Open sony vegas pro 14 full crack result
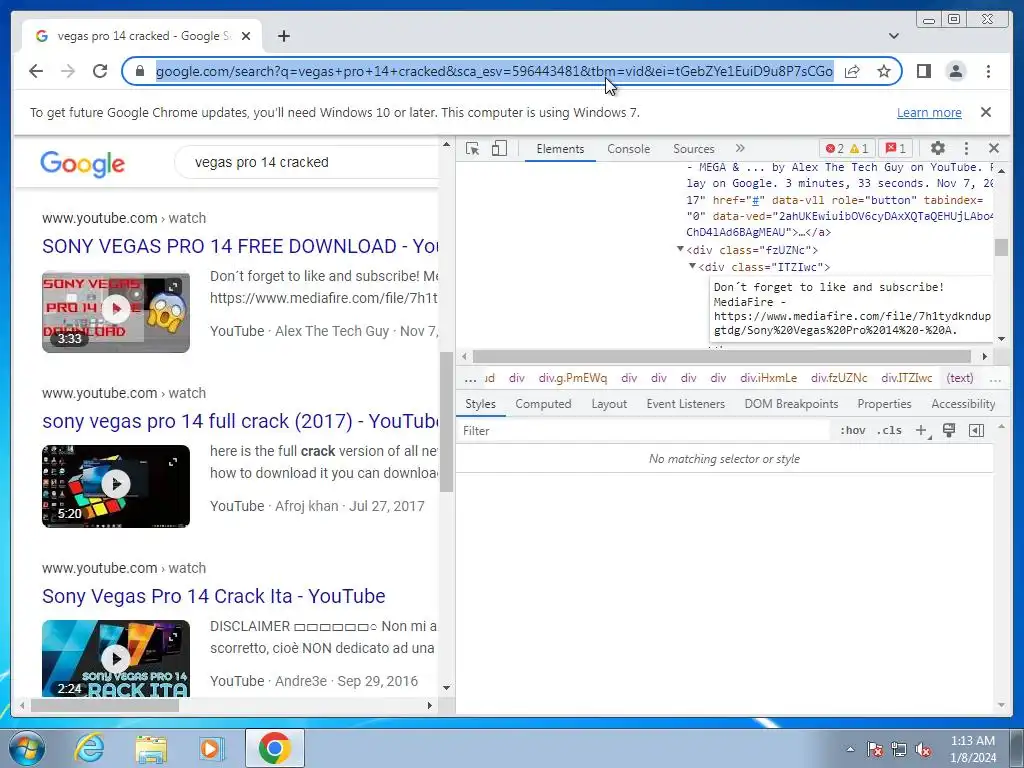1024x768 pixels. [x=240, y=421]
